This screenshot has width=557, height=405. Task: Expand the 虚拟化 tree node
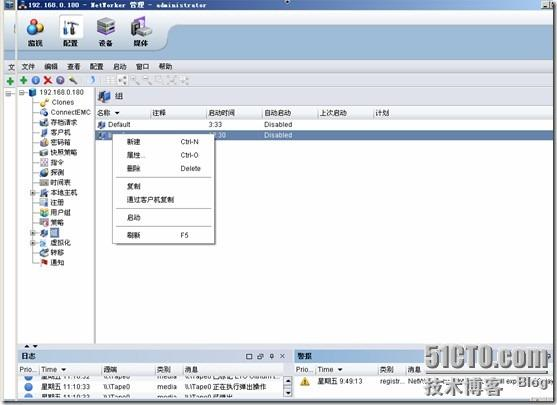click(33, 243)
